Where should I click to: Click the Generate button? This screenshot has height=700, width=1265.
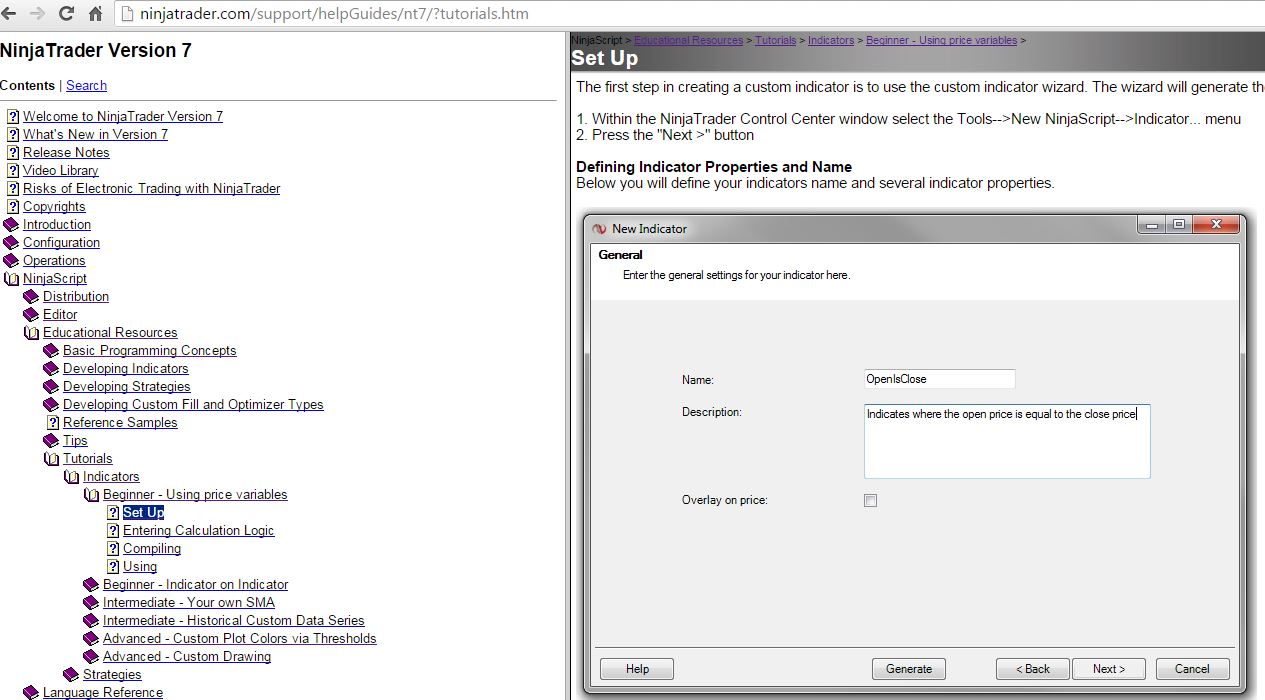pos(909,669)
